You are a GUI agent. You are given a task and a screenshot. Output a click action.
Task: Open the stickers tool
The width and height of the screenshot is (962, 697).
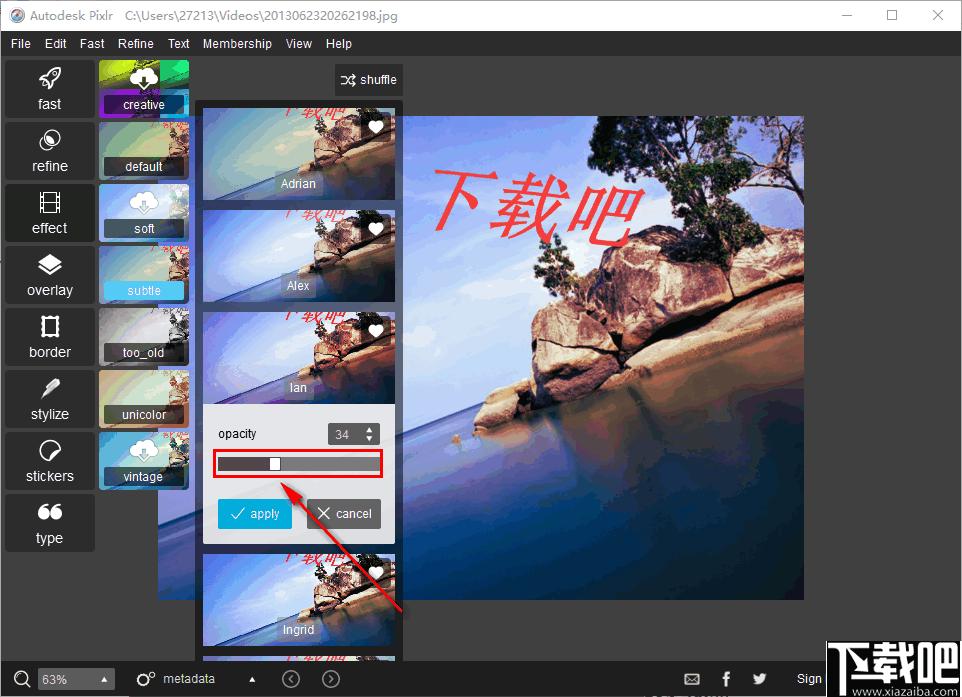50,460
